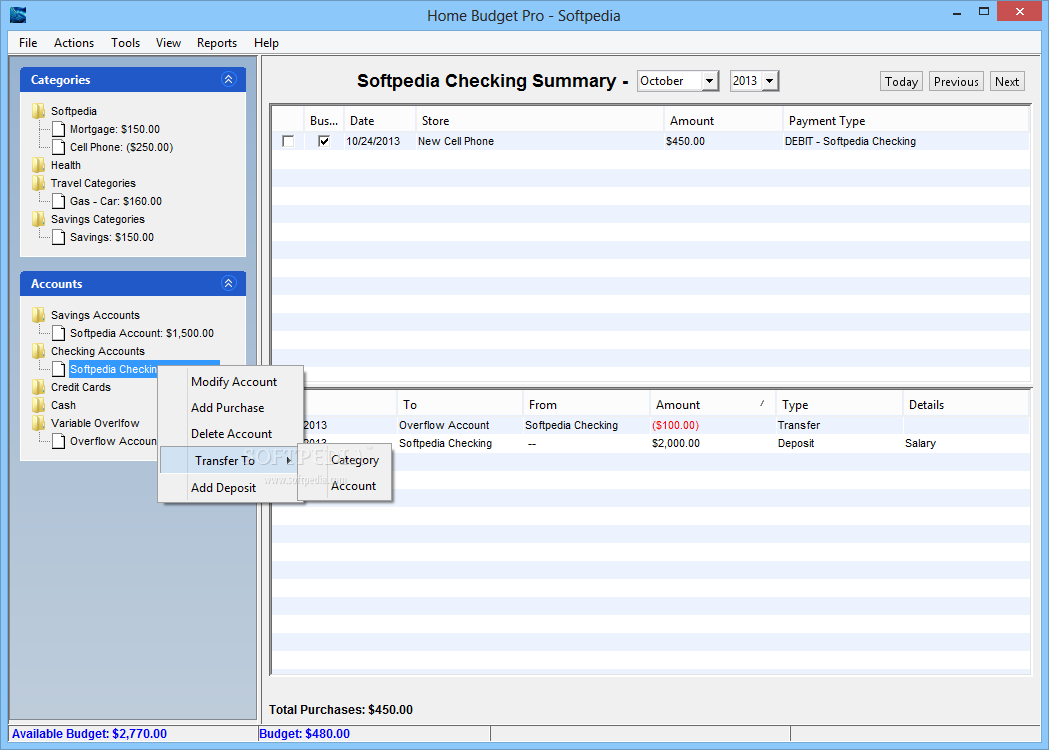Open the Reports menu

pos(217,43)
